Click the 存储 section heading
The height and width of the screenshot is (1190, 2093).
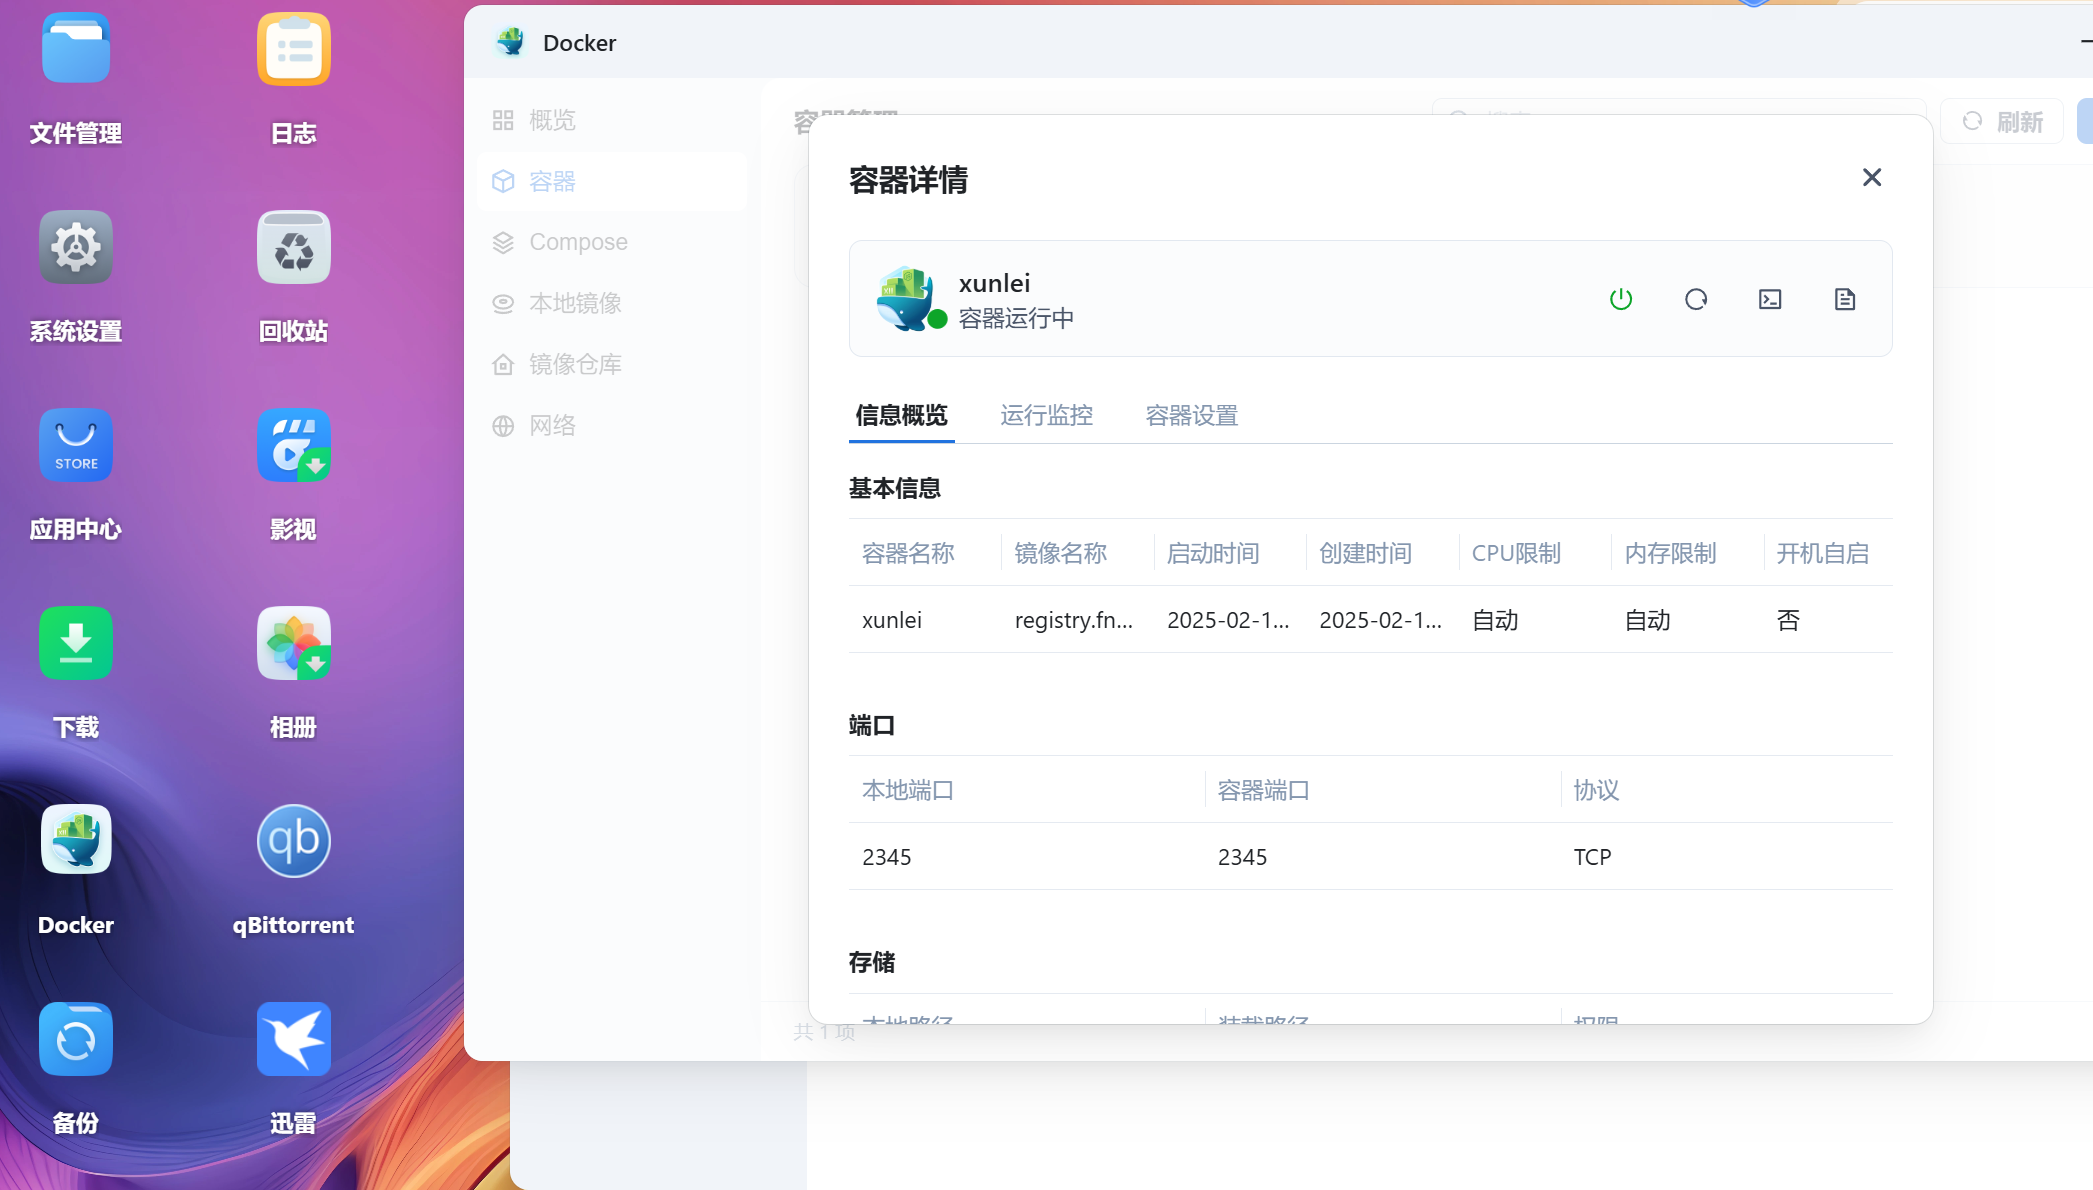872,962
